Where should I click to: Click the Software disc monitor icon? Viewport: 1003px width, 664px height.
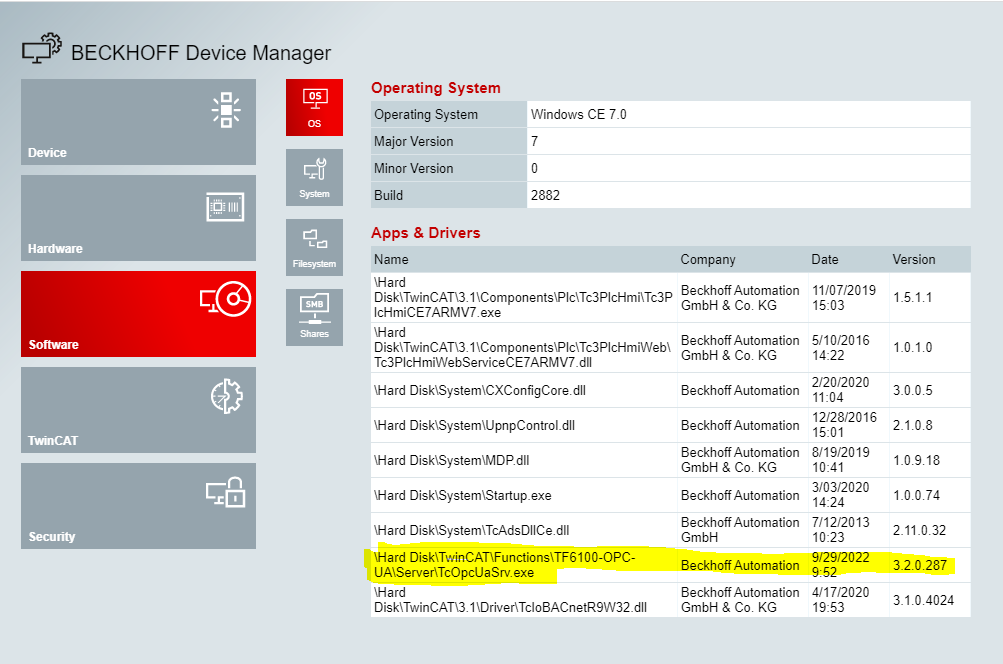226,299
